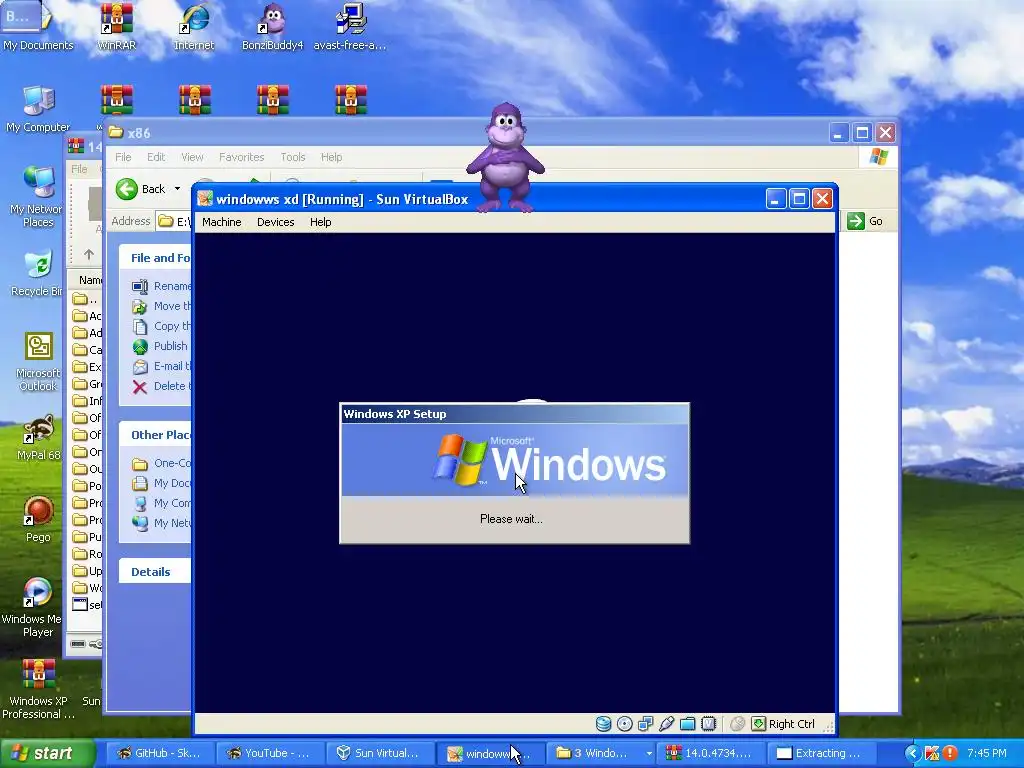This screenshot has height=768, width=1024.
Task: Select My Network Places desktop icon
Action: tap(38, 196)
